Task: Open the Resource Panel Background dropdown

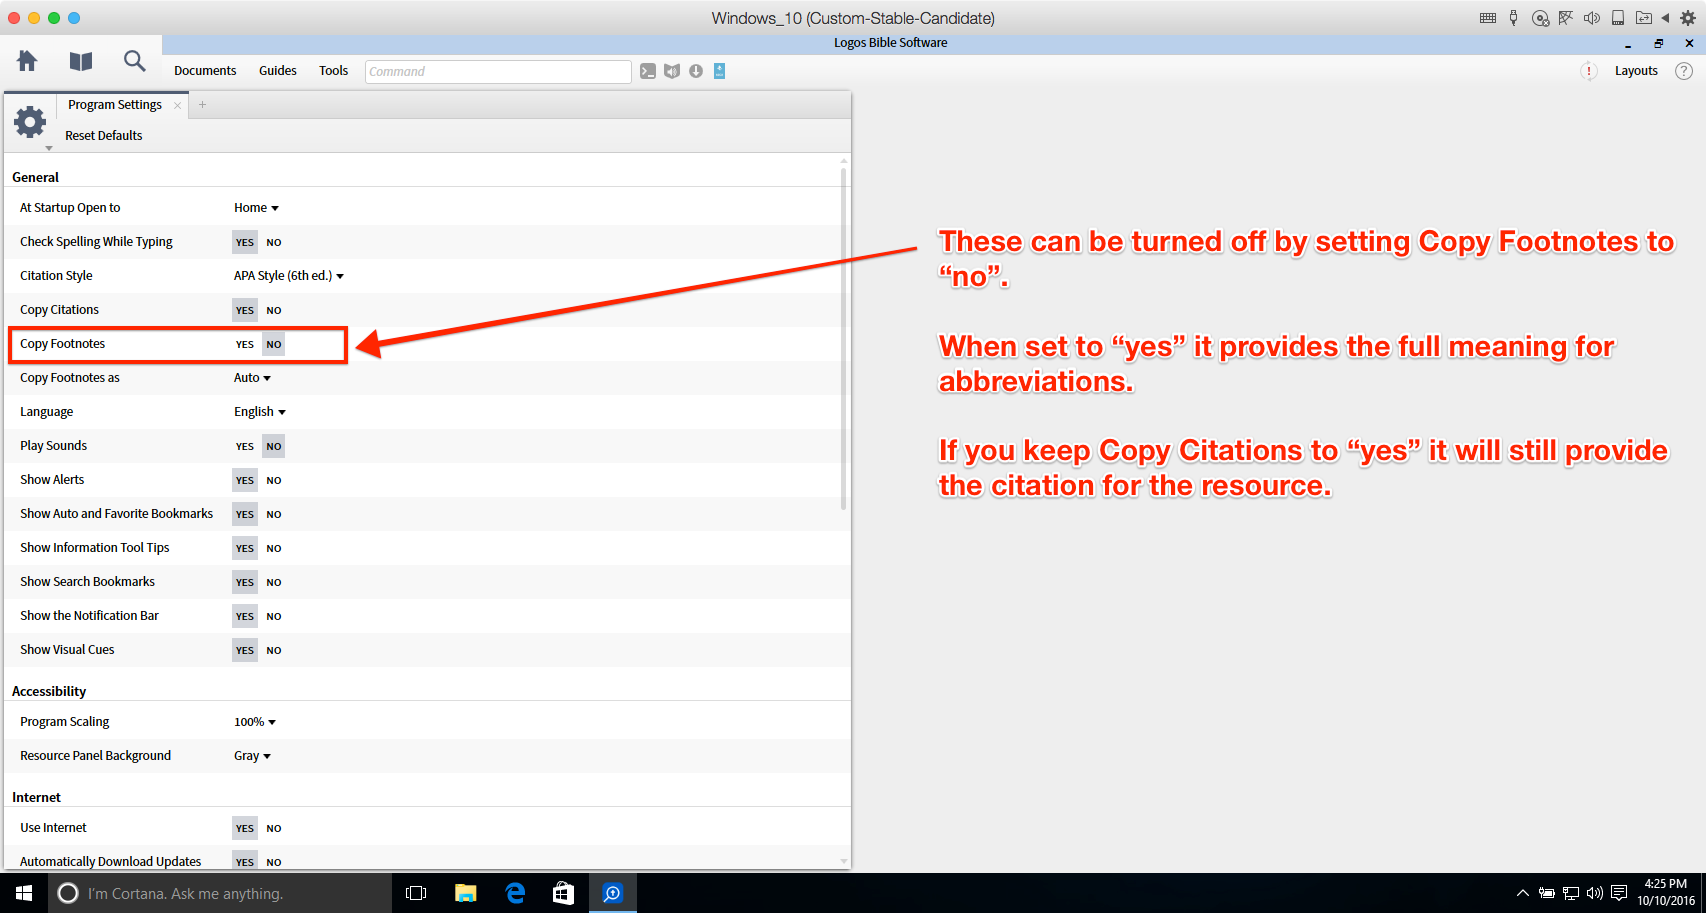Action: point(252,756)
